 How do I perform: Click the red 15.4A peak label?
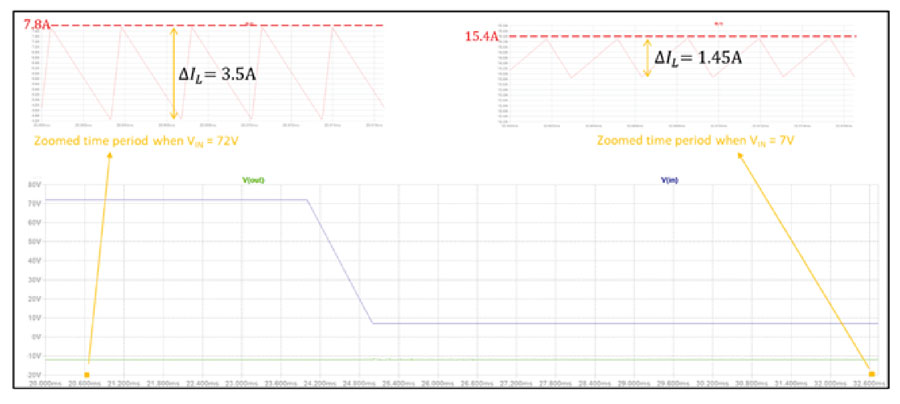(480, 37)
